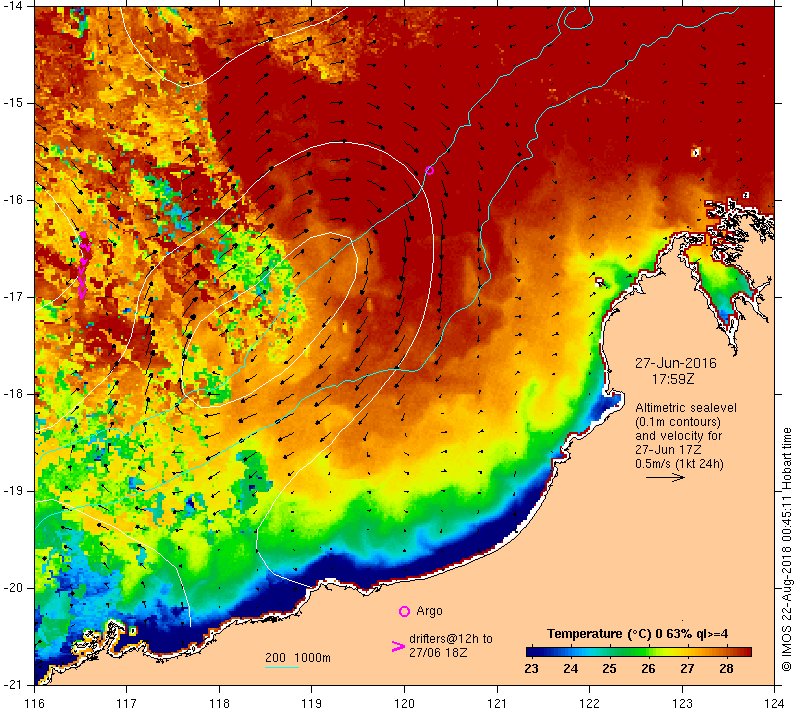Click the '(0.1m contours)' text
This screenshot has height=710, width=800.
pos(678,422)
